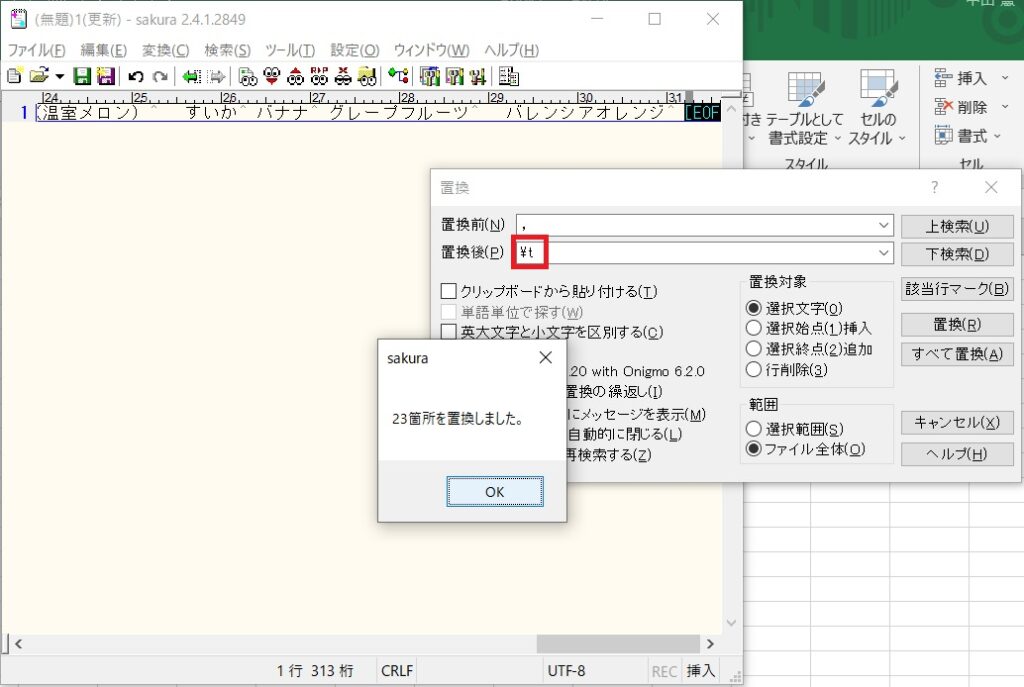Click the editor horizontal scrollbar thumb
This screenshot has width=1024, height=687.
click(x=618, y=644)
